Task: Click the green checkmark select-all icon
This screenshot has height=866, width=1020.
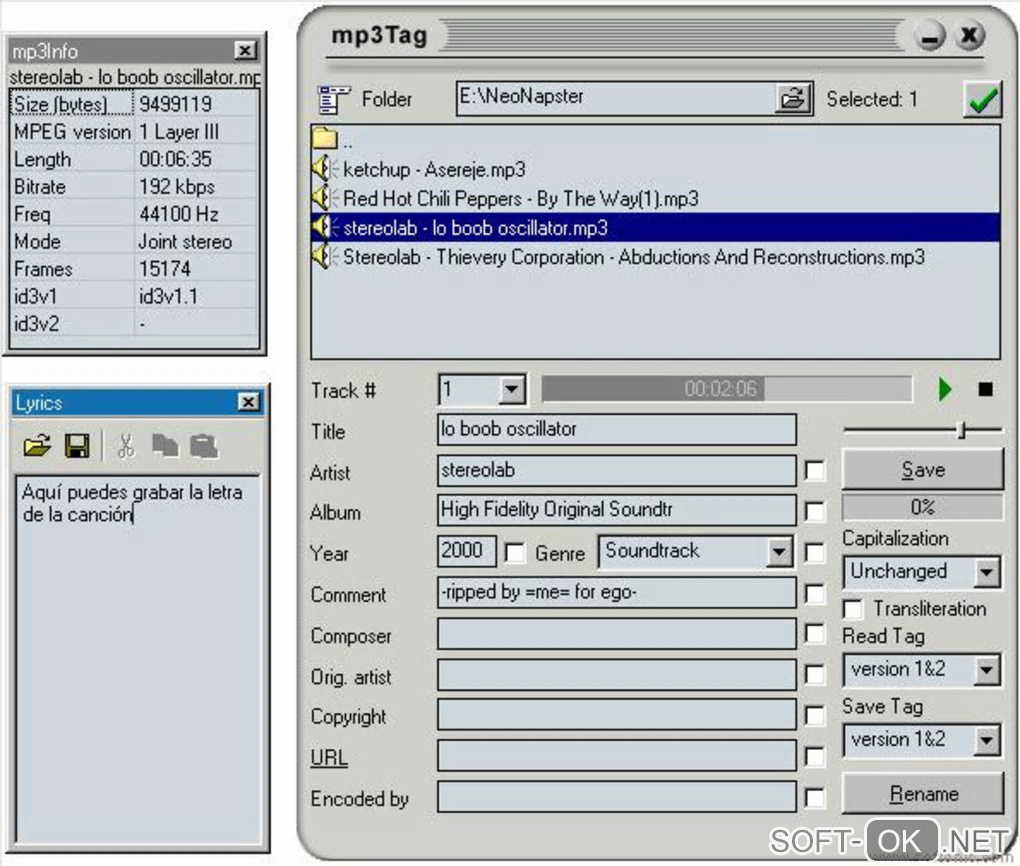Action: click(982, 100)
